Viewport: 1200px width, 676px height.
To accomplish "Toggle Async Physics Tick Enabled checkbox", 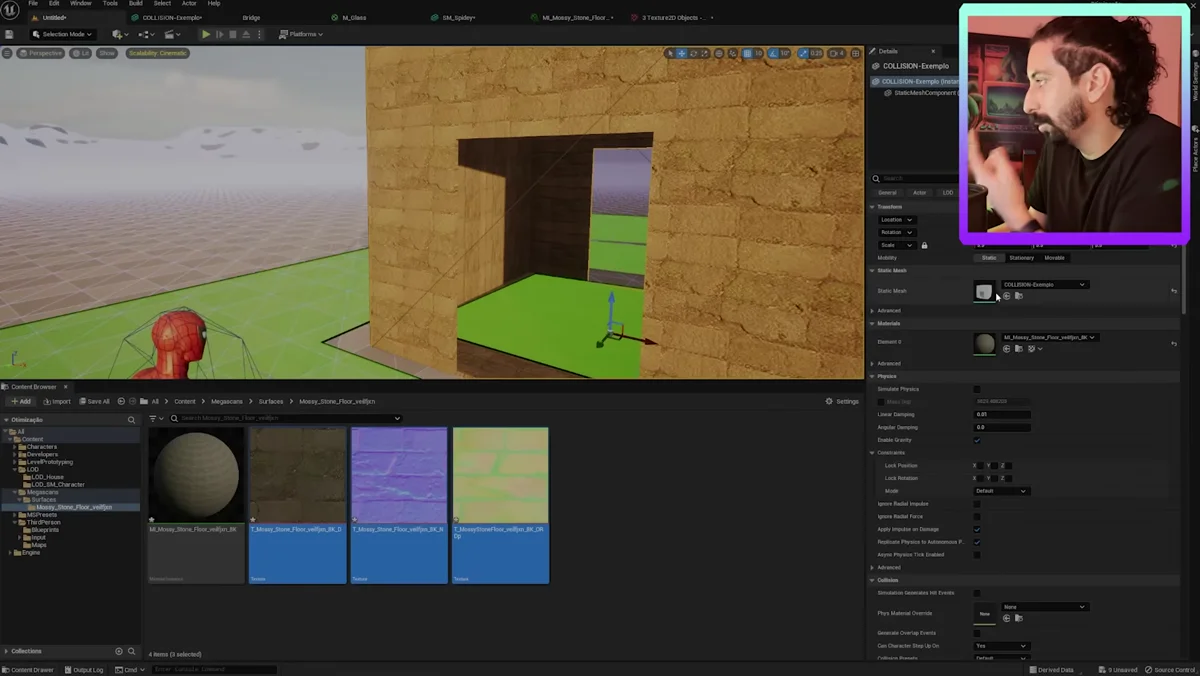I will (x=977, y=554).
